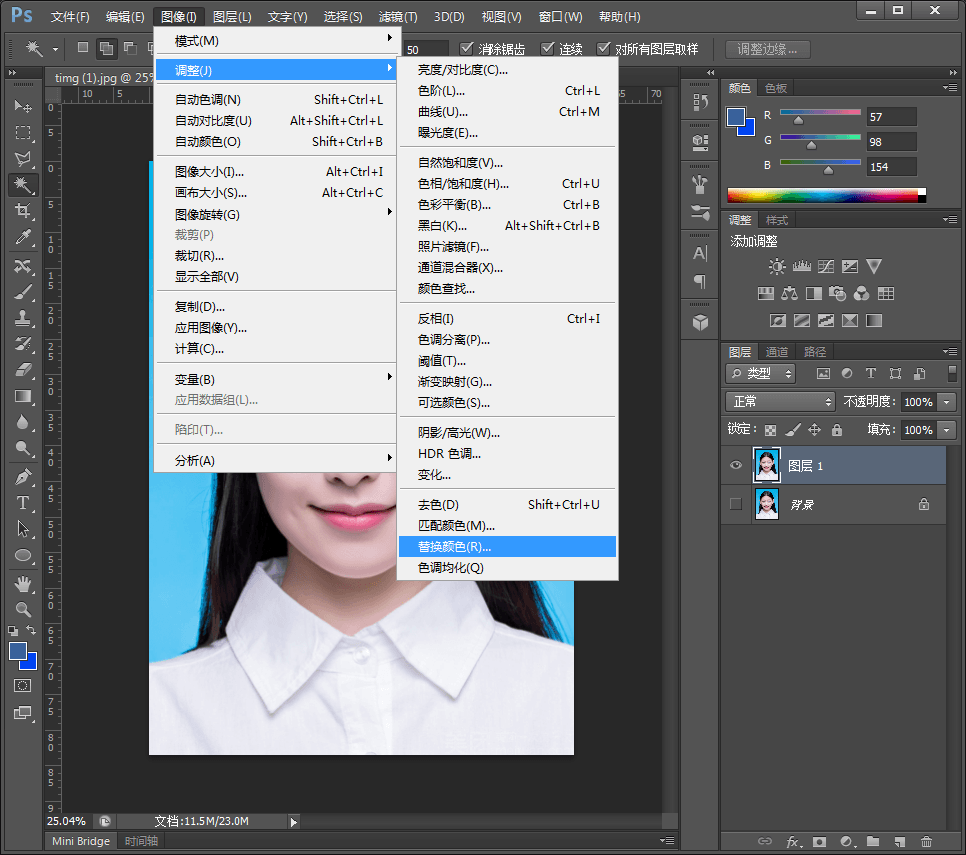Select the Path Selection tool
The height and width of the screenshot is (855, 966).
pyautogui.click(x=23, y=529)
